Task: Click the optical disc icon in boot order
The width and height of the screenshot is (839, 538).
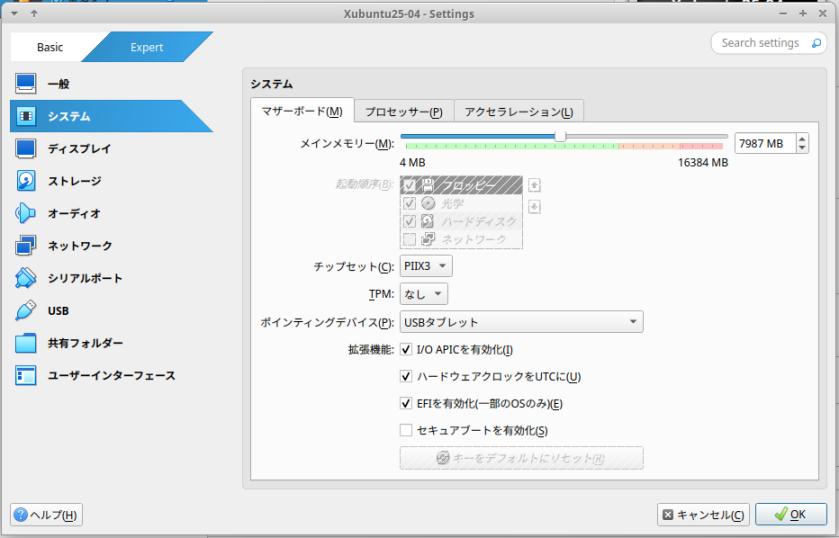Action: point(428,203)
